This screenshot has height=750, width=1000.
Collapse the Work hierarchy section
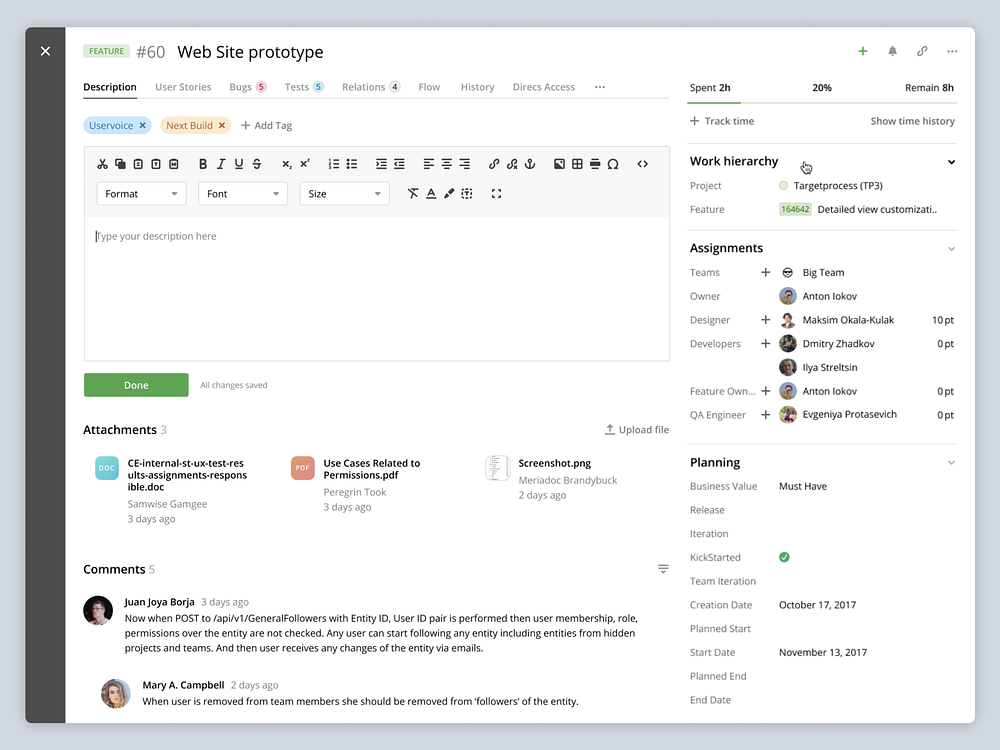click(951, 161)
